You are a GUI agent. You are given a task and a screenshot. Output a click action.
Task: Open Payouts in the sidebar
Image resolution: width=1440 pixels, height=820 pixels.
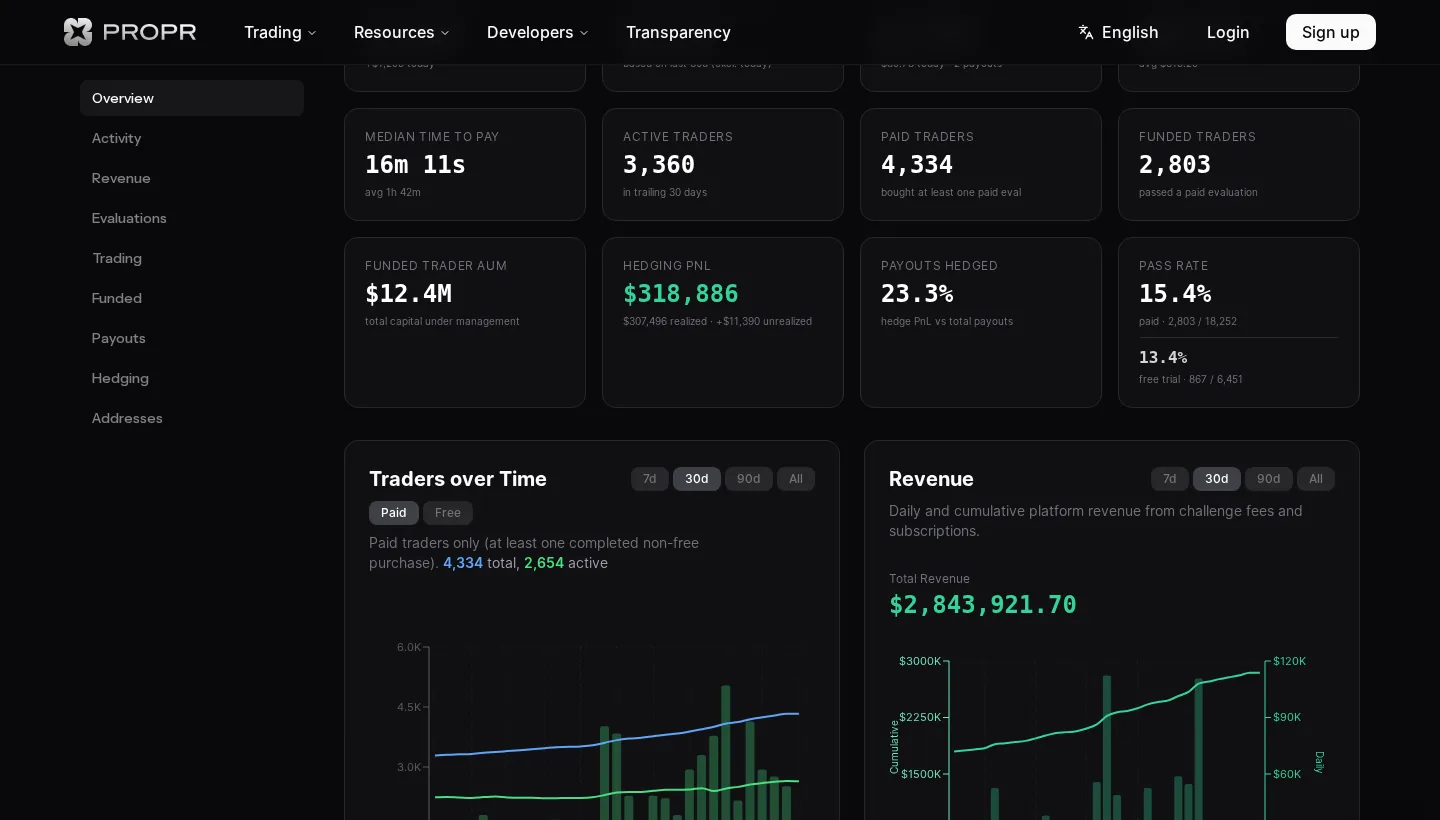(192, 338)
